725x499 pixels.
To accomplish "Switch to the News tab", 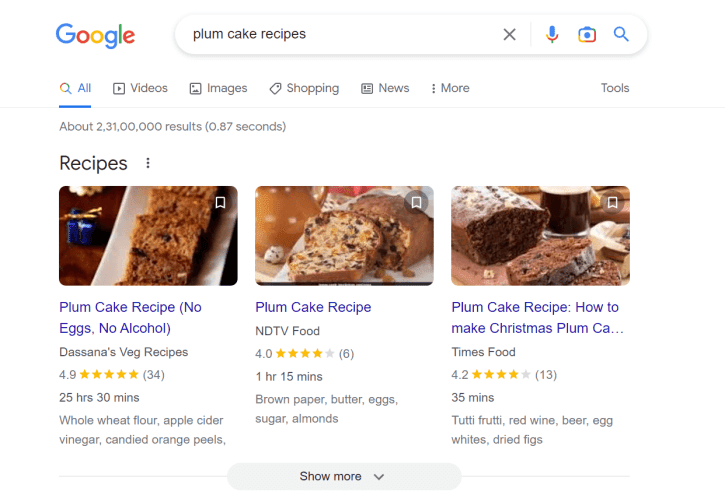I will pos(385,88).
